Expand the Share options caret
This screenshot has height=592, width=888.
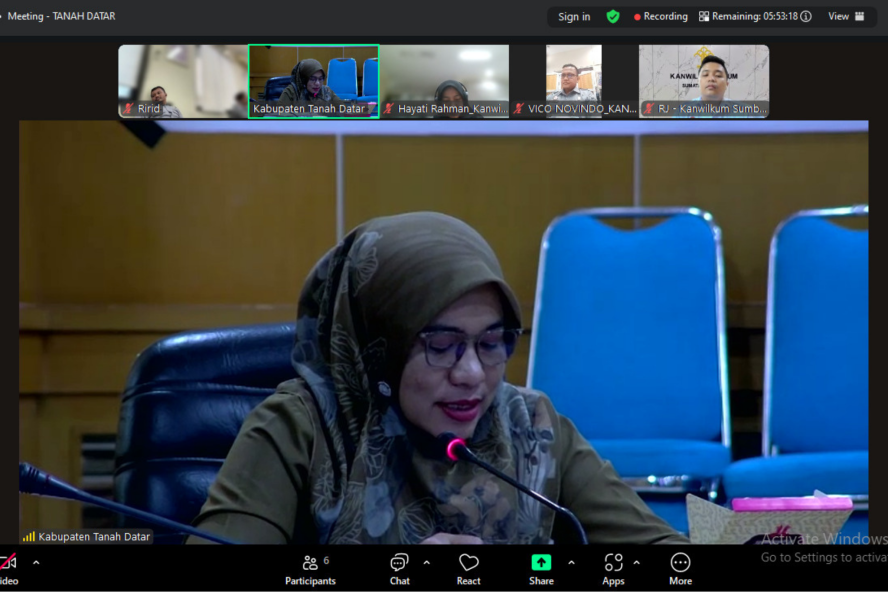571,562
